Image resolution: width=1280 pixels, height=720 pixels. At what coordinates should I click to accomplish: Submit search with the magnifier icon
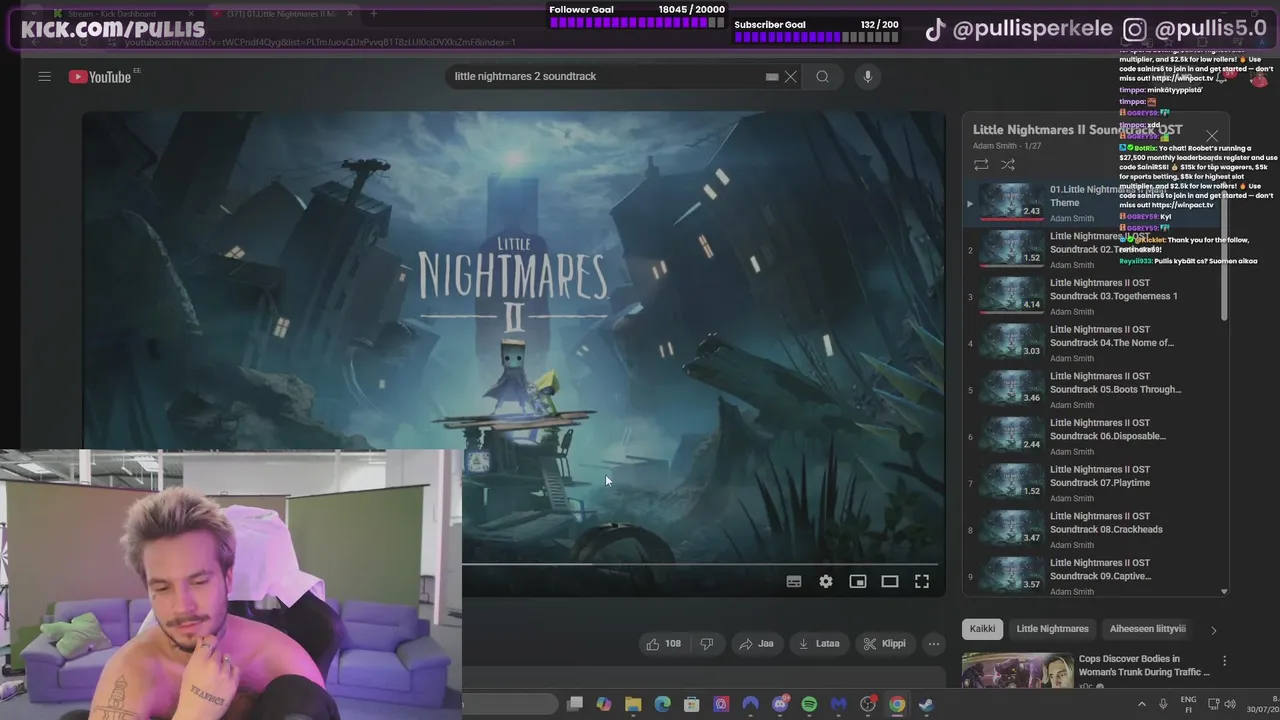[x=822, y=76]
